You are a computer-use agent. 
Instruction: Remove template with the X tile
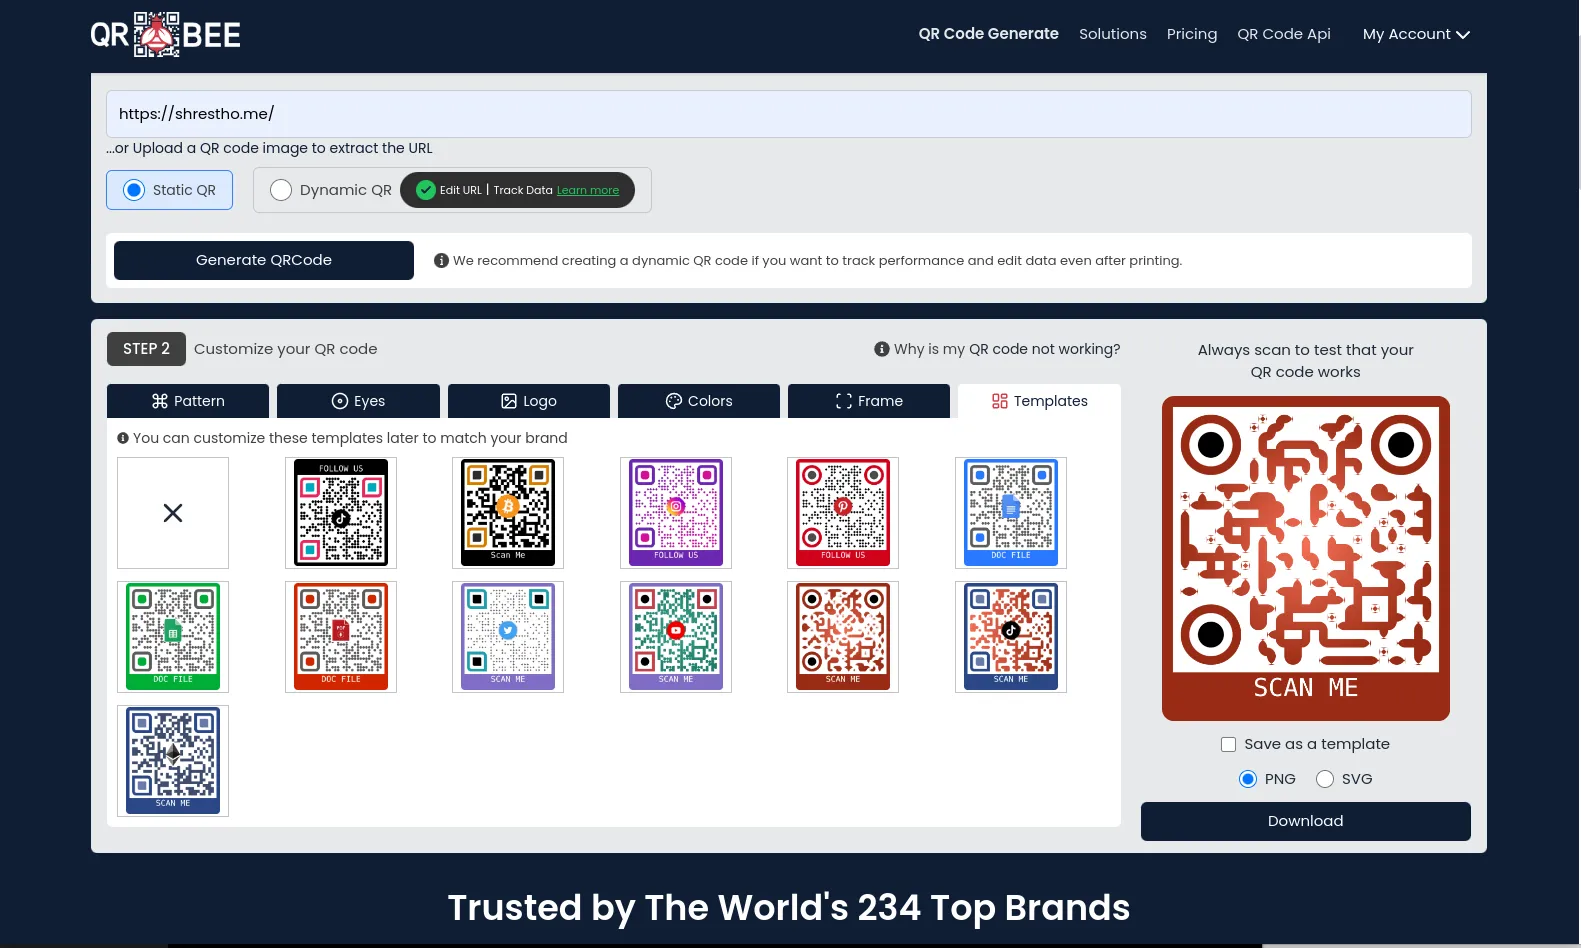click(x=173, y=513)
